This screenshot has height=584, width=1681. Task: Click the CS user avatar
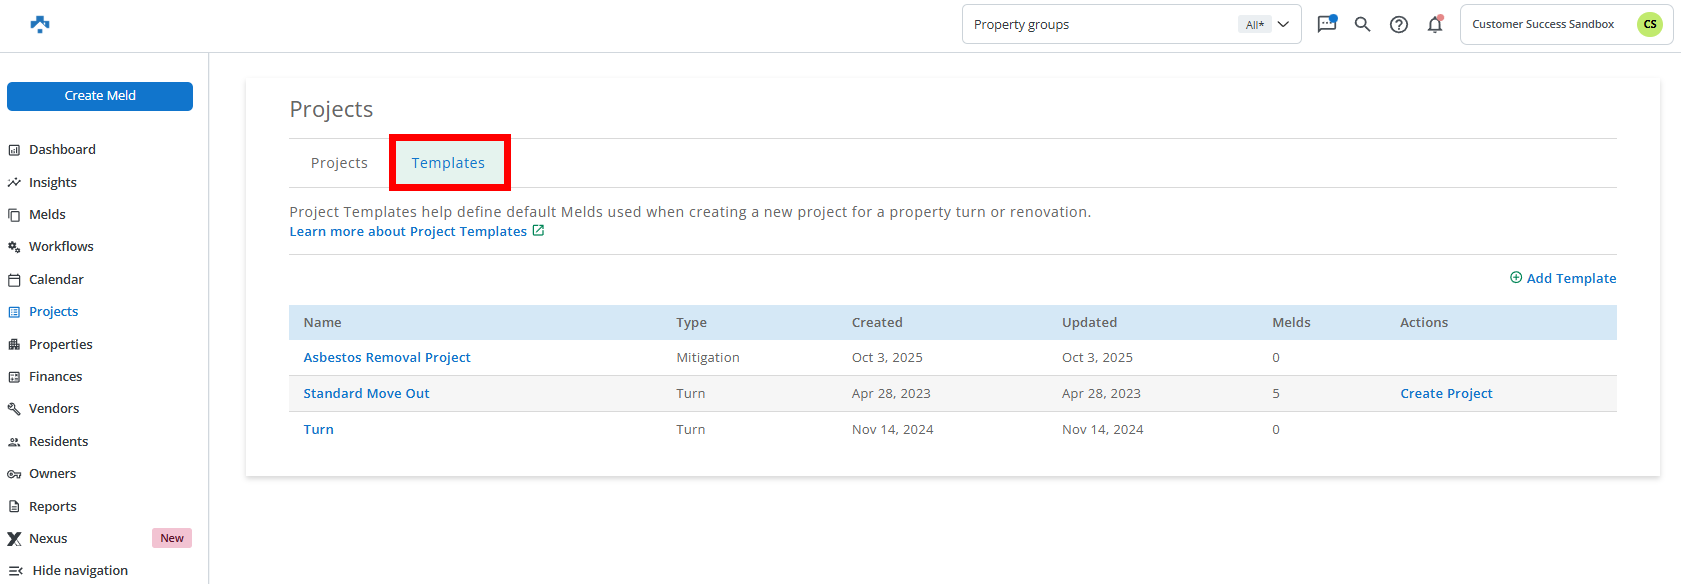[x=1649, y=24]
